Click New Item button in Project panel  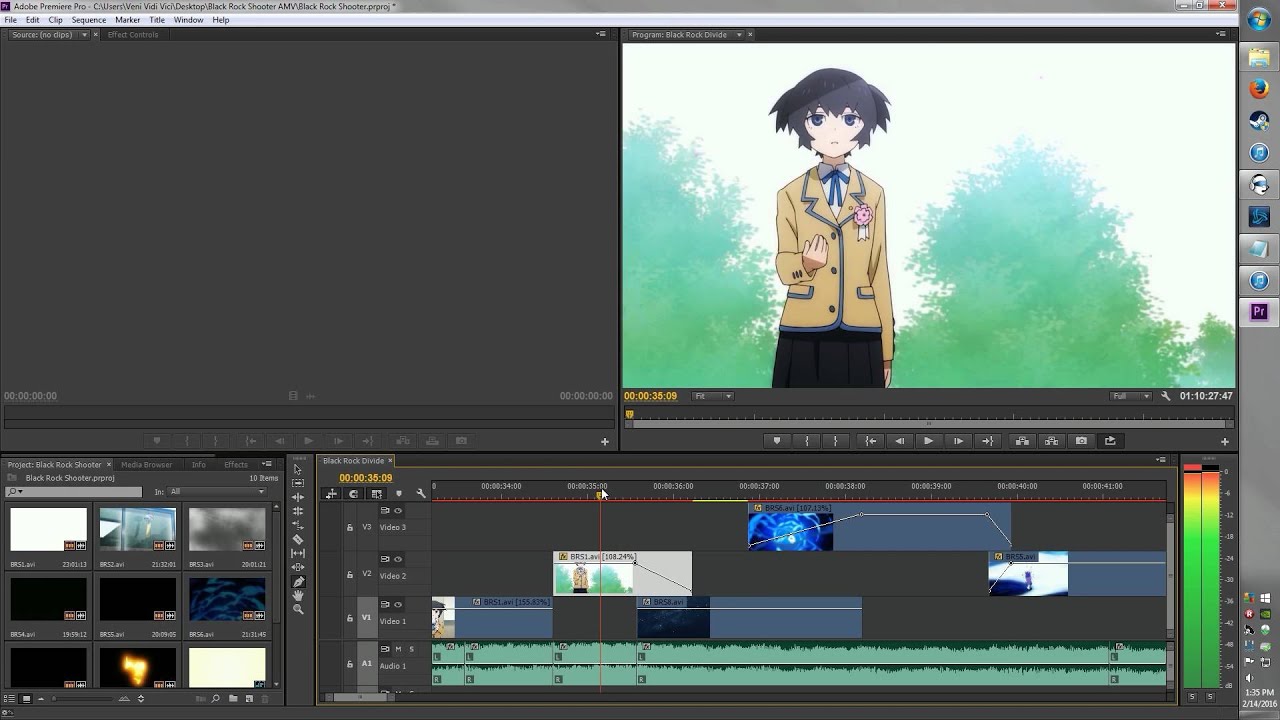click(x=247, y=699)
